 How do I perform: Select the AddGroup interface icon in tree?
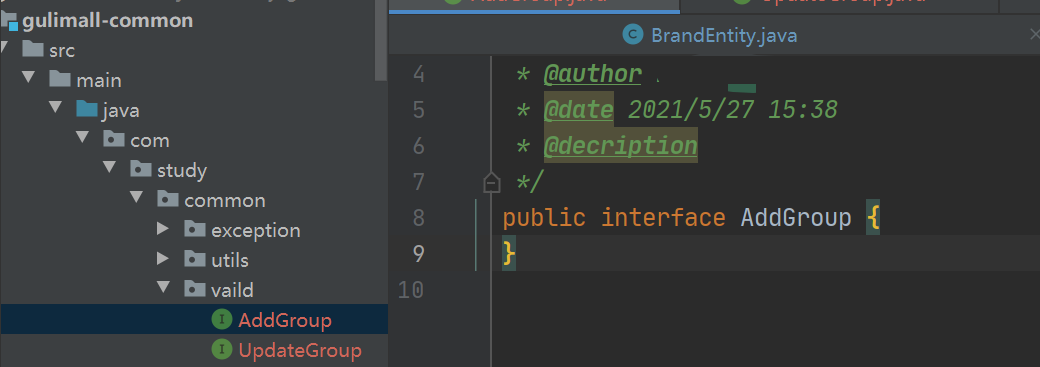[x=221, y=320]
